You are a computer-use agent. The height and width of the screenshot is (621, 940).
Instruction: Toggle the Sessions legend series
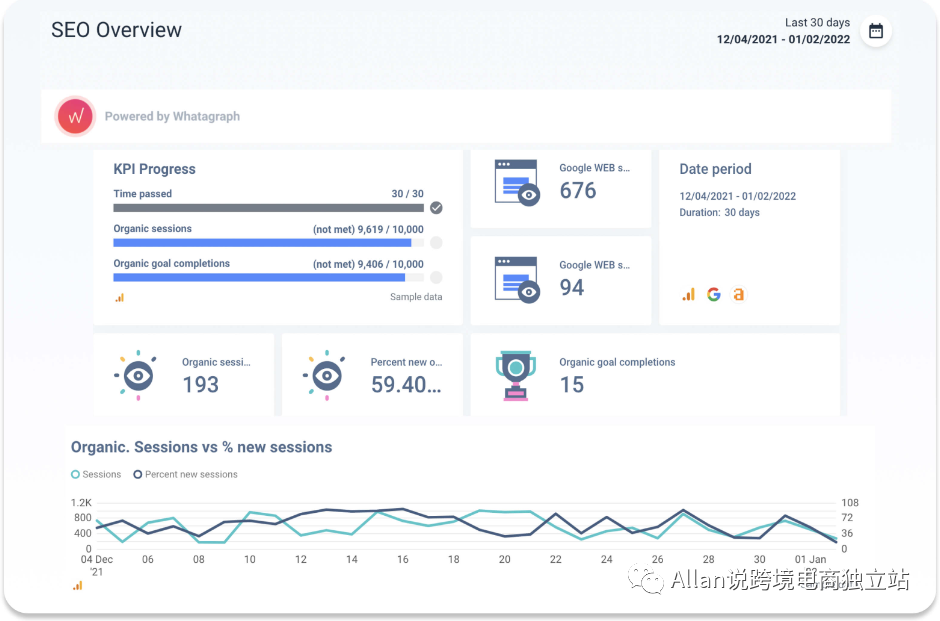[x=96, y=474]
